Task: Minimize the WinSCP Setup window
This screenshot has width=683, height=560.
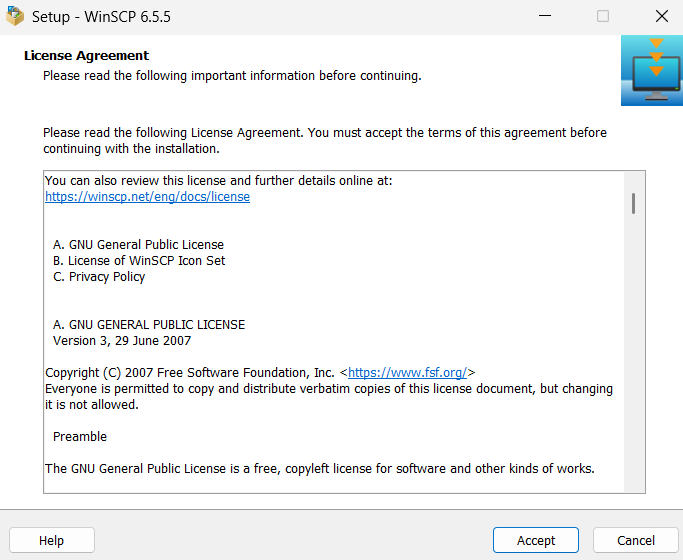Action: point(545,16)
